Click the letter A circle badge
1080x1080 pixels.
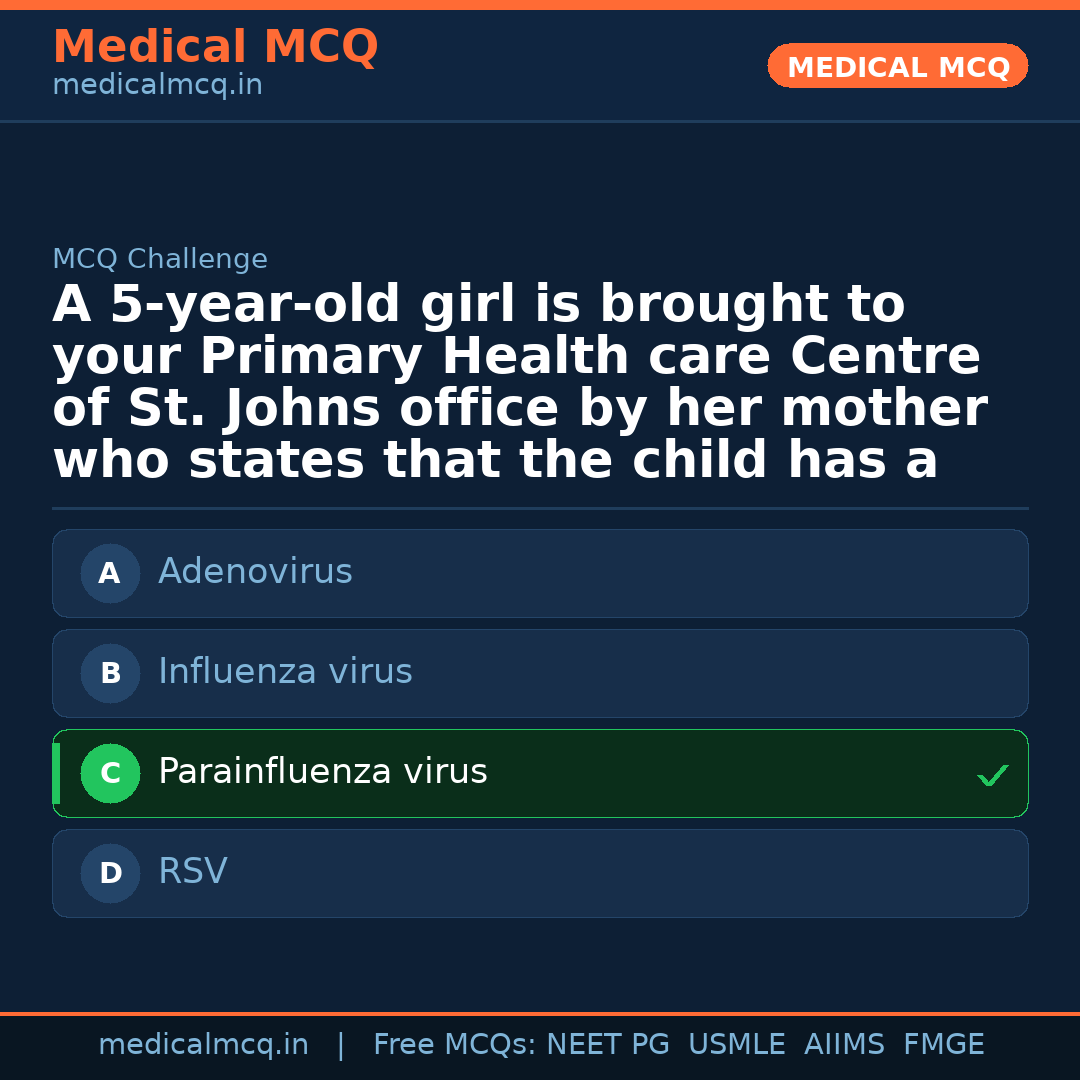click(x=110, y=573)
